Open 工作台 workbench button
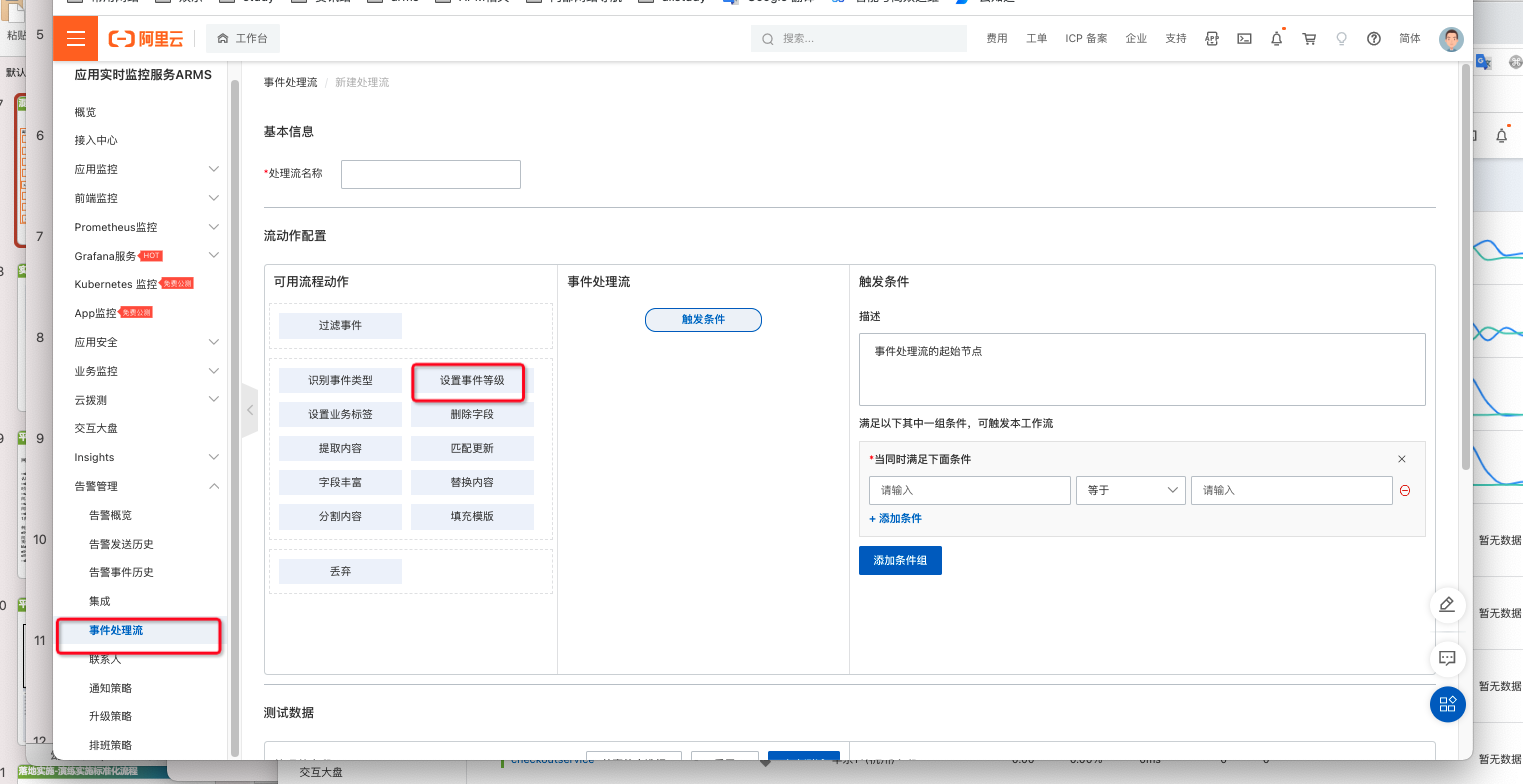 pyautogui.click(x=243, y=39)
